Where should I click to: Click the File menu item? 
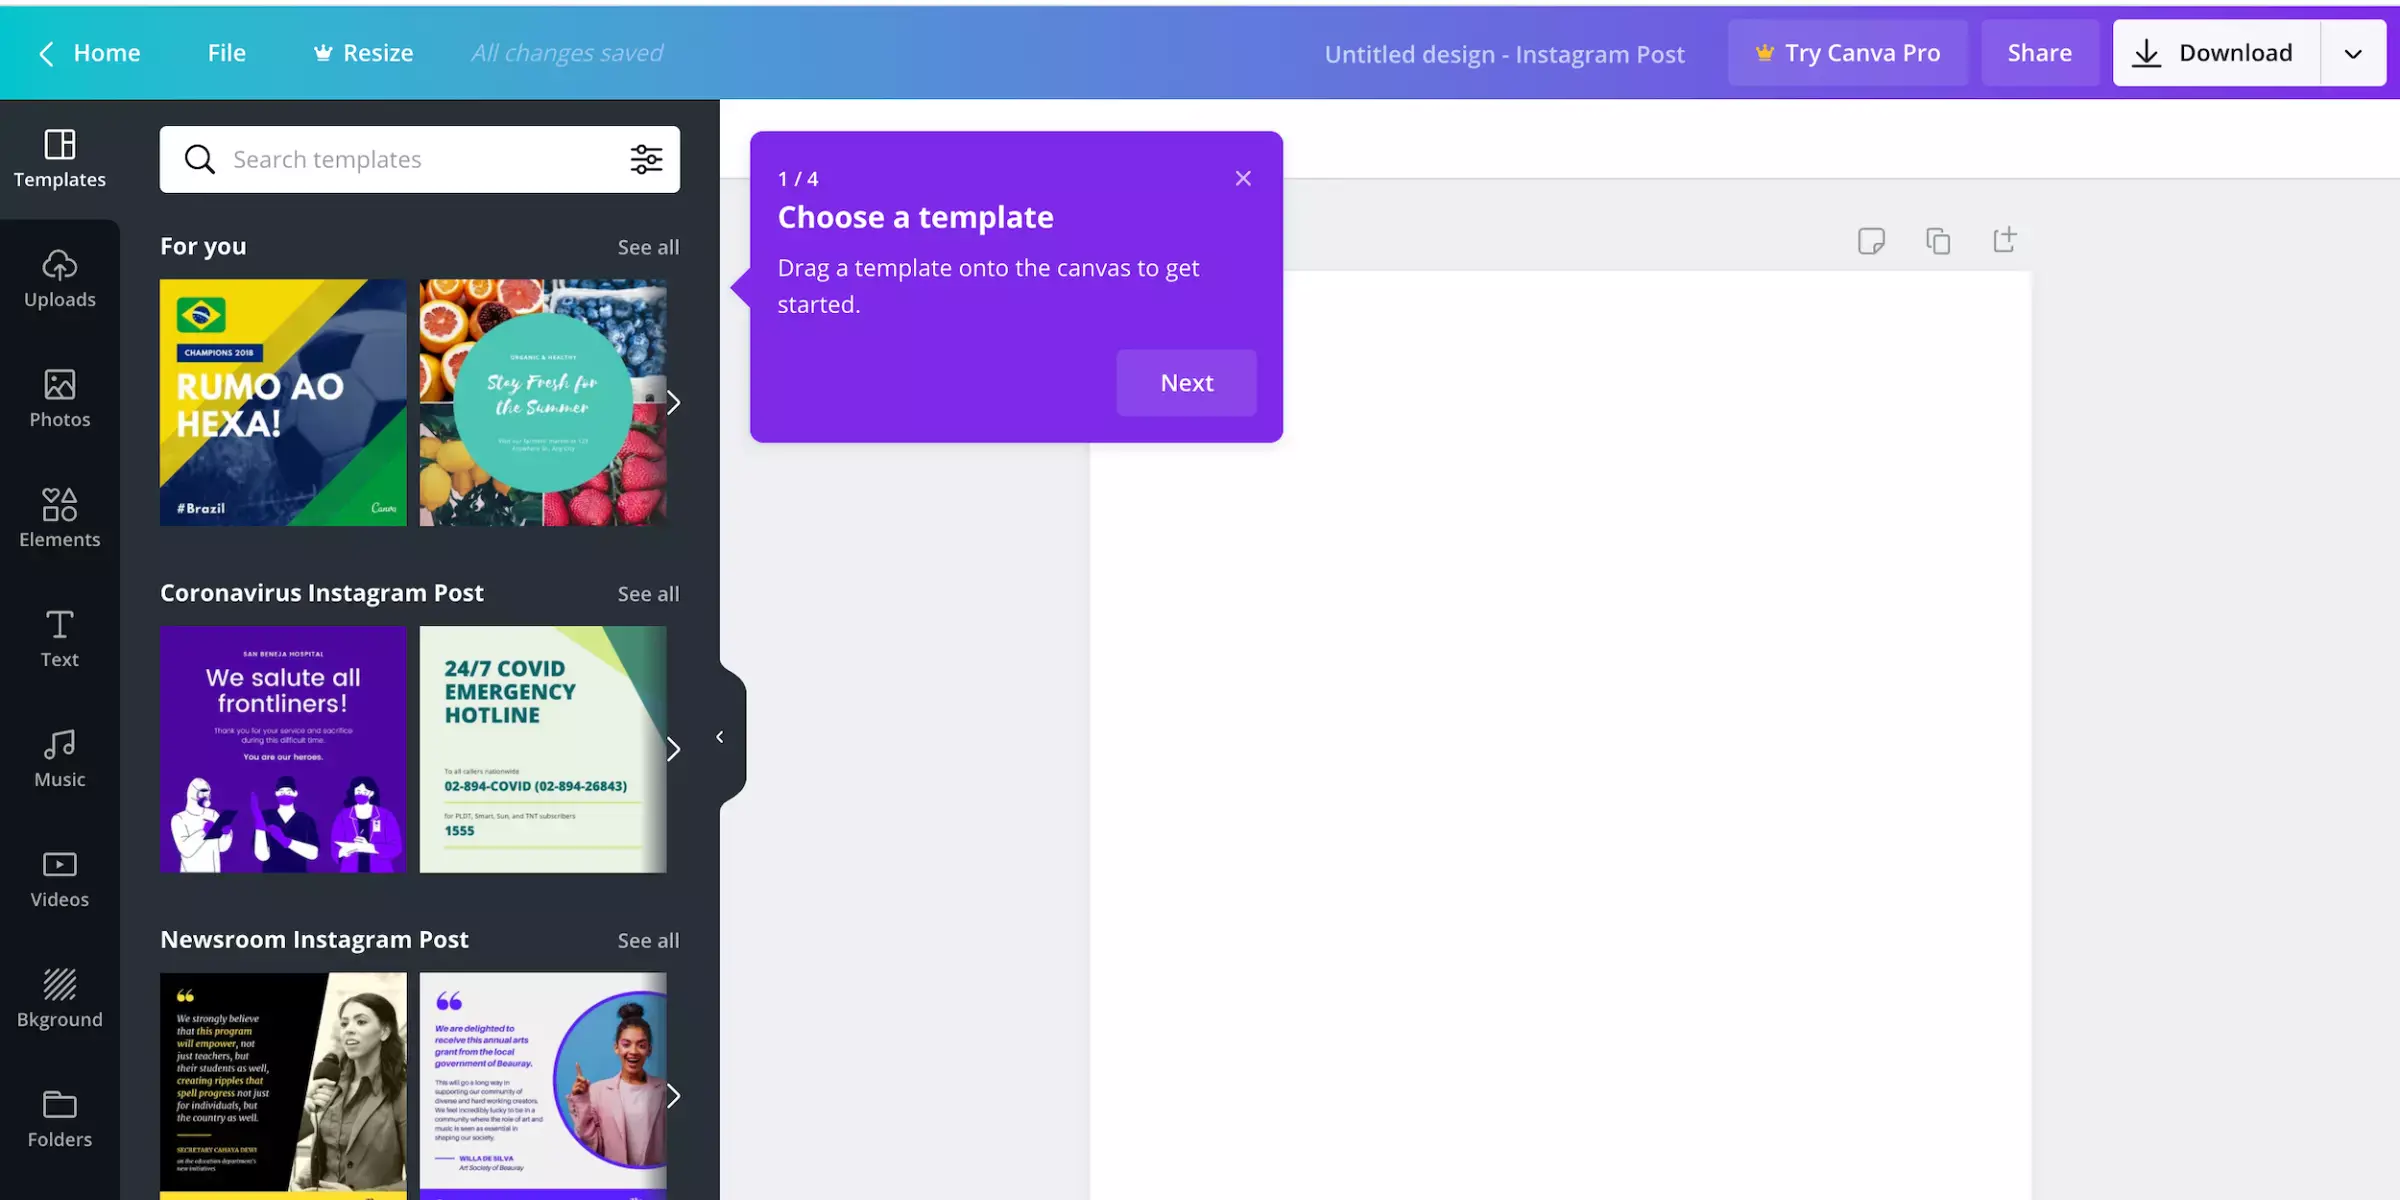click(x=227, y=52)
